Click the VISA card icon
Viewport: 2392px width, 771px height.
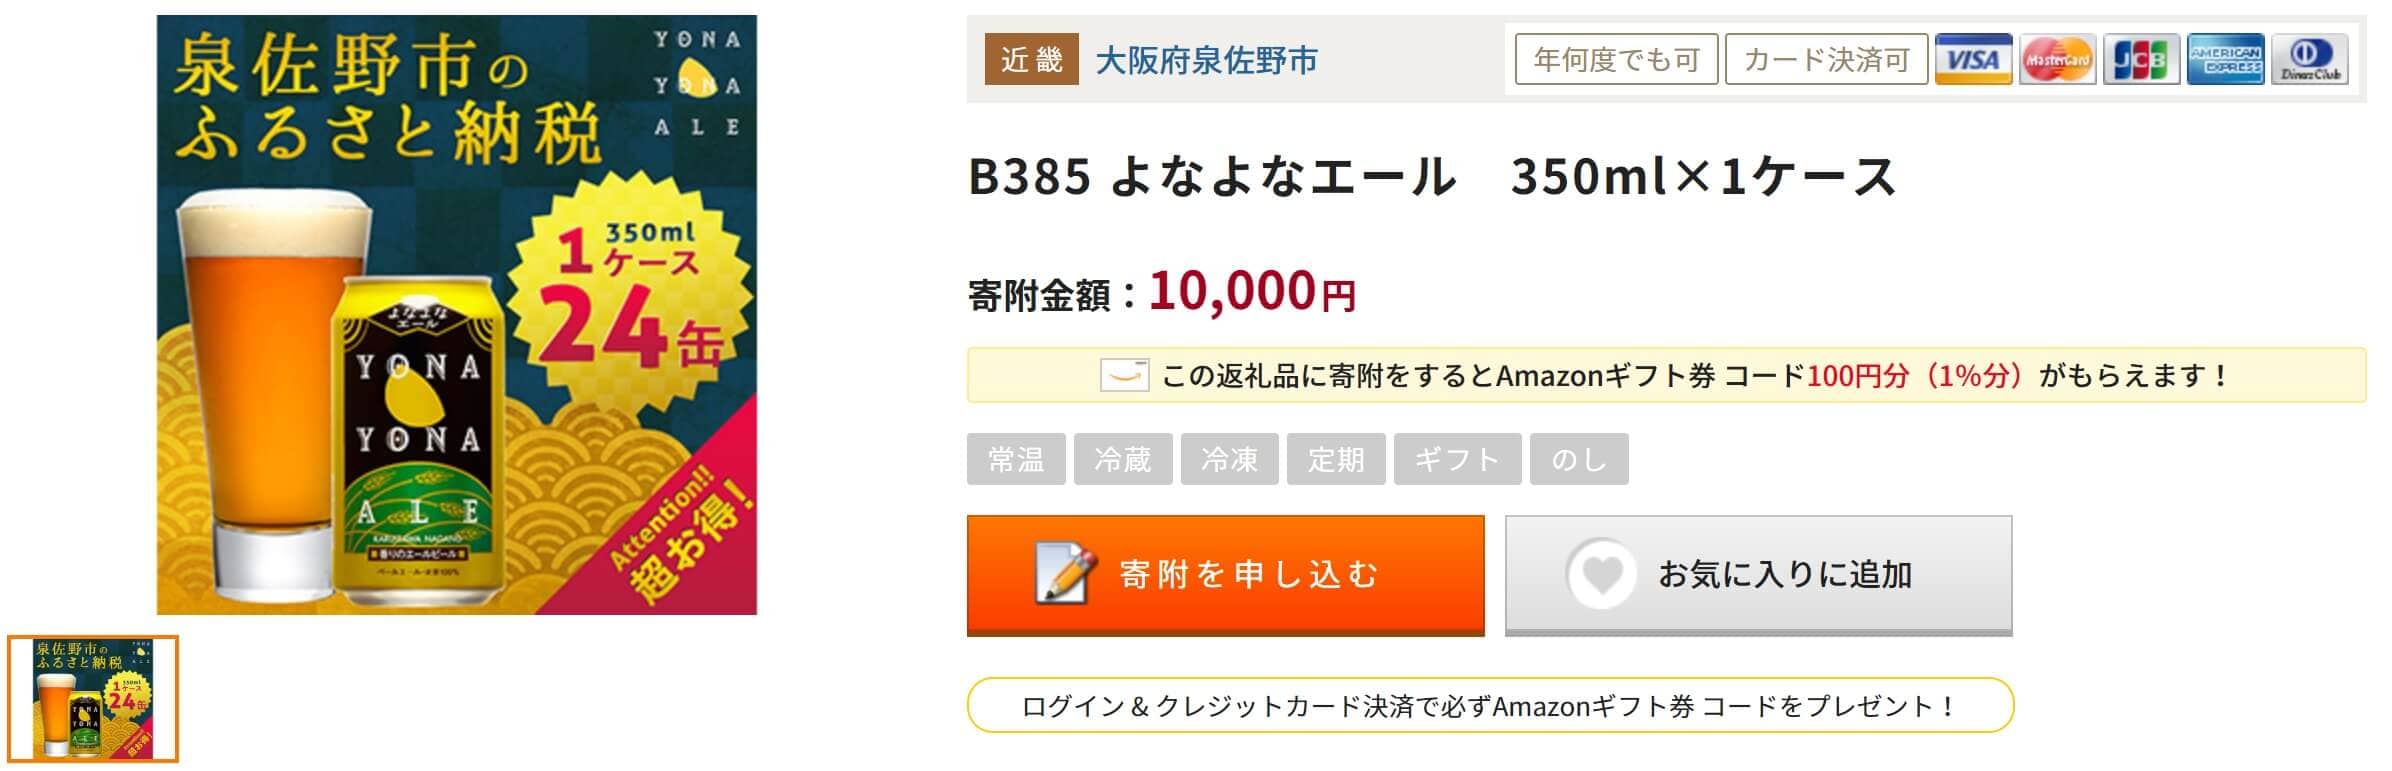(x=1972, y=59)
